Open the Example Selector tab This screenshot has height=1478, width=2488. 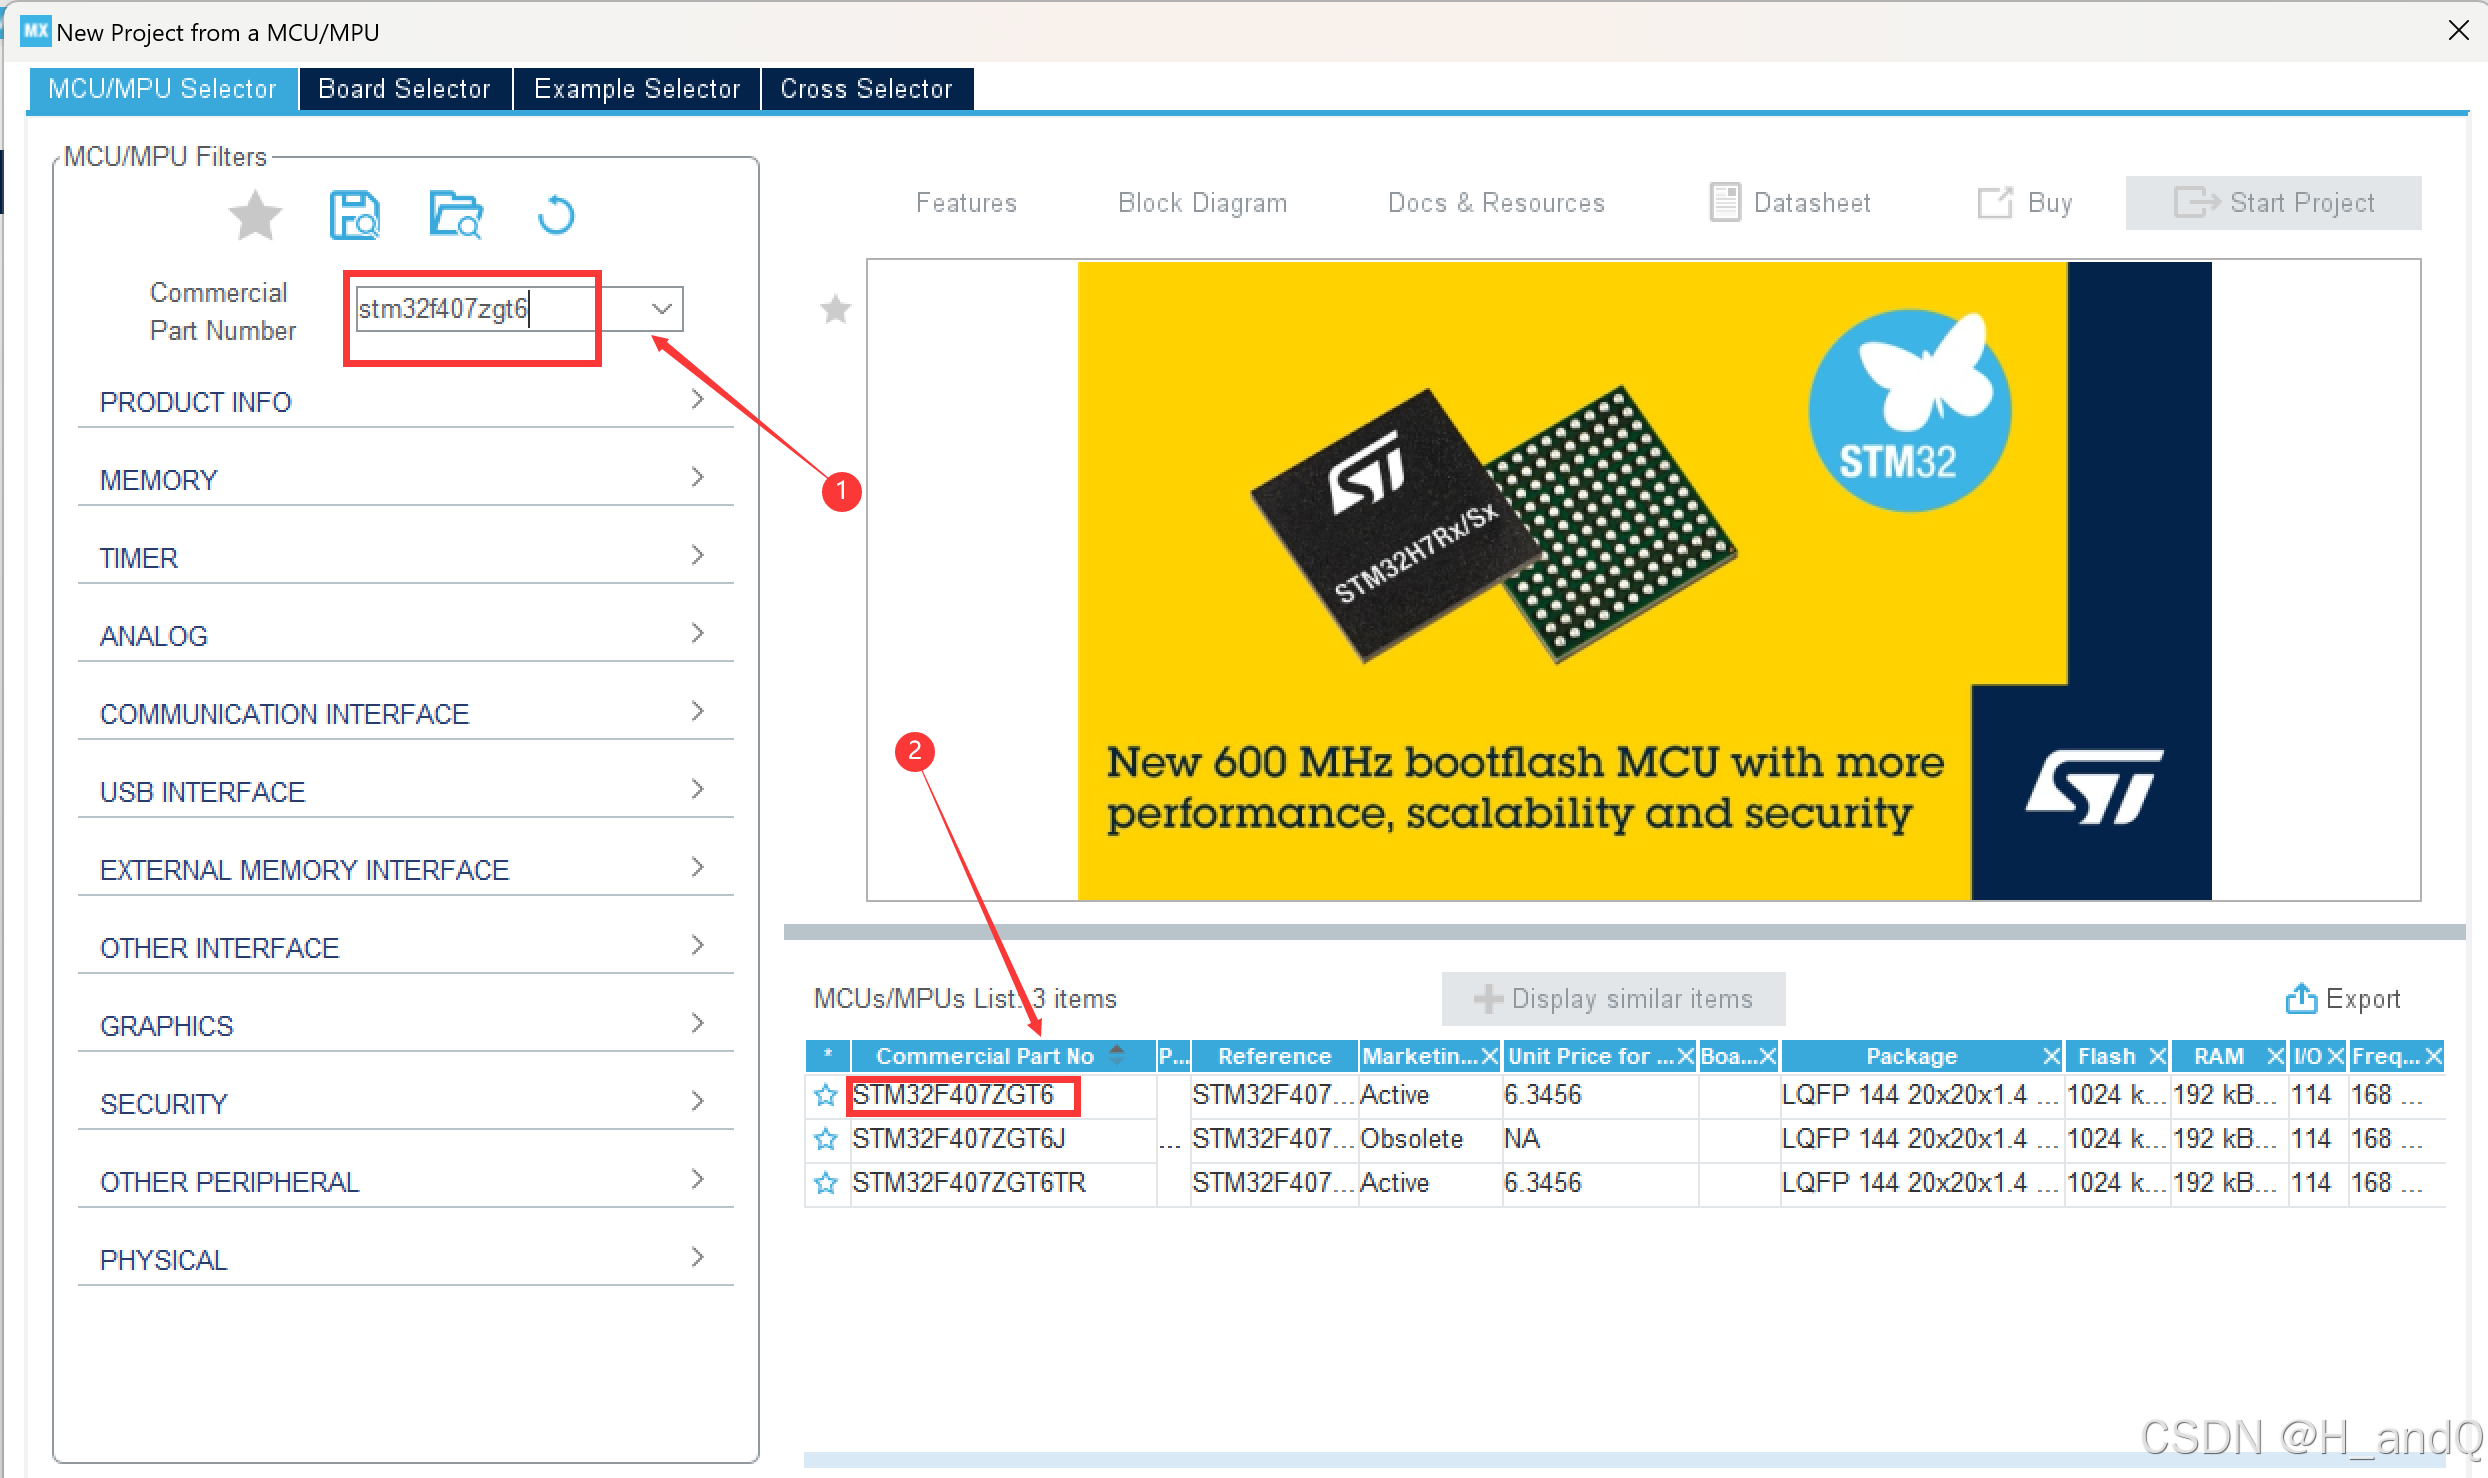click(637, 89)
